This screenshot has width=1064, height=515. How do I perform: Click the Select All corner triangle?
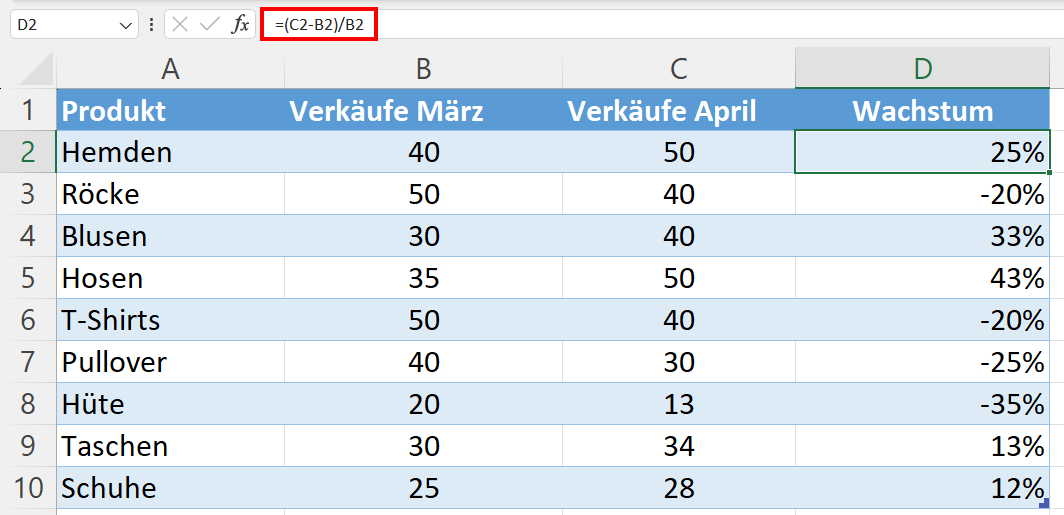click(x=36, y=68)
